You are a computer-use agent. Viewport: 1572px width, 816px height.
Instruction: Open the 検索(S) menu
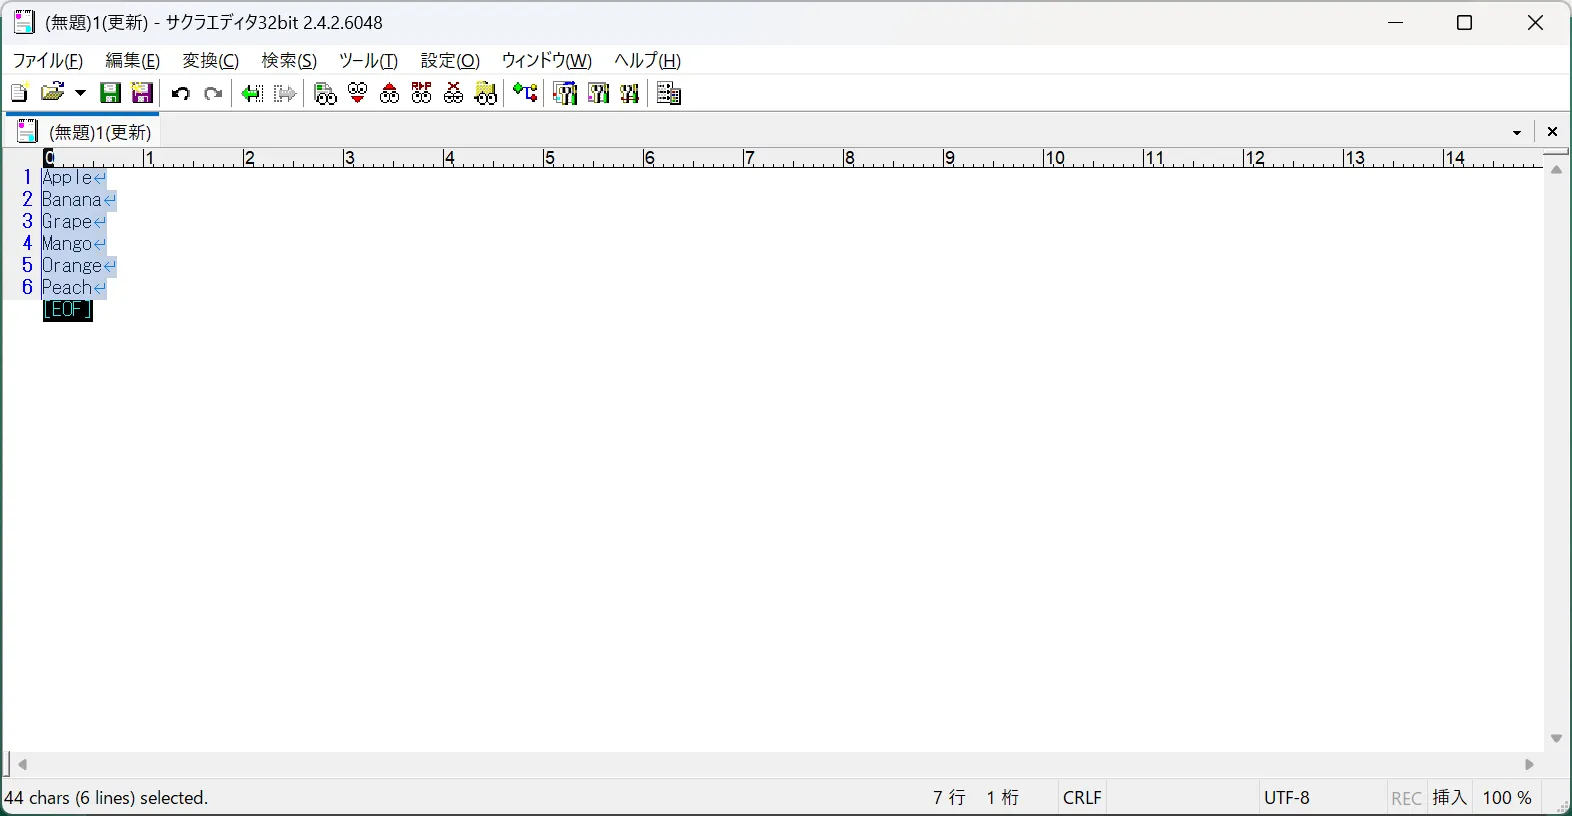tap(289, 61)
